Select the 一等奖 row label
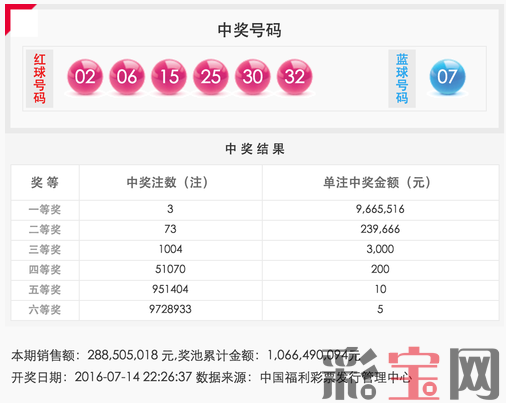The image size is (506, 403). (x=45, y=210)
